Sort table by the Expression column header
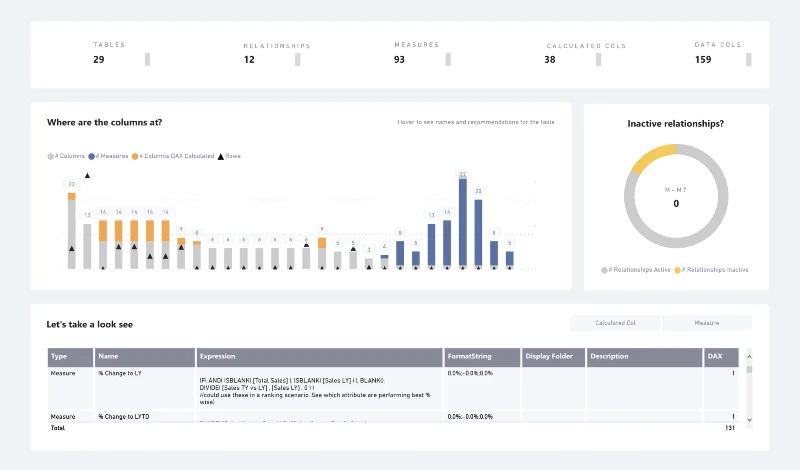This screenshot has width=800, height=470. pyautogui.click(x=319, y=357)
